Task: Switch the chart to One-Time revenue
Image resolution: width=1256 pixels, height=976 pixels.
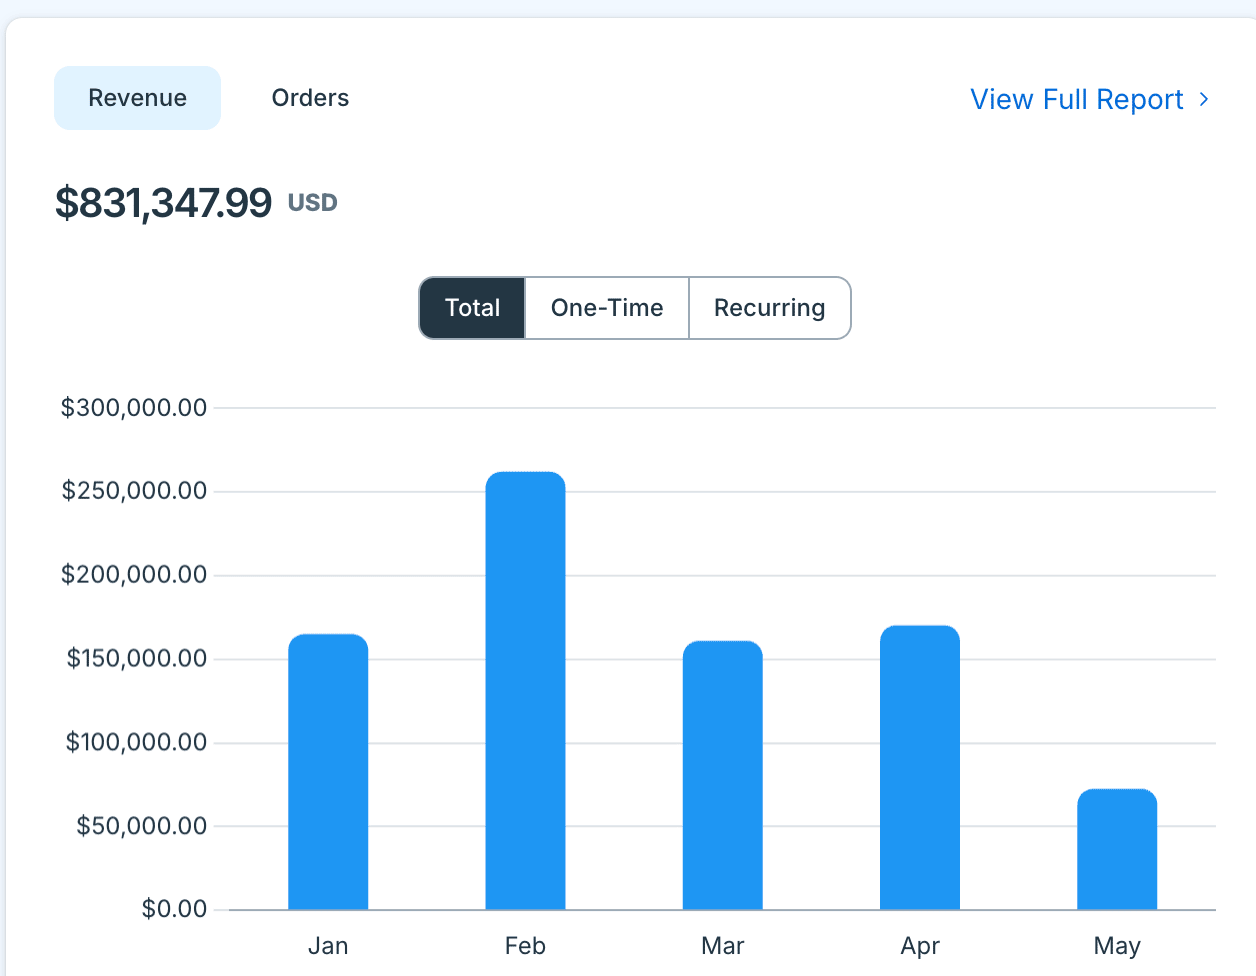Action: (x=607, y=308)
